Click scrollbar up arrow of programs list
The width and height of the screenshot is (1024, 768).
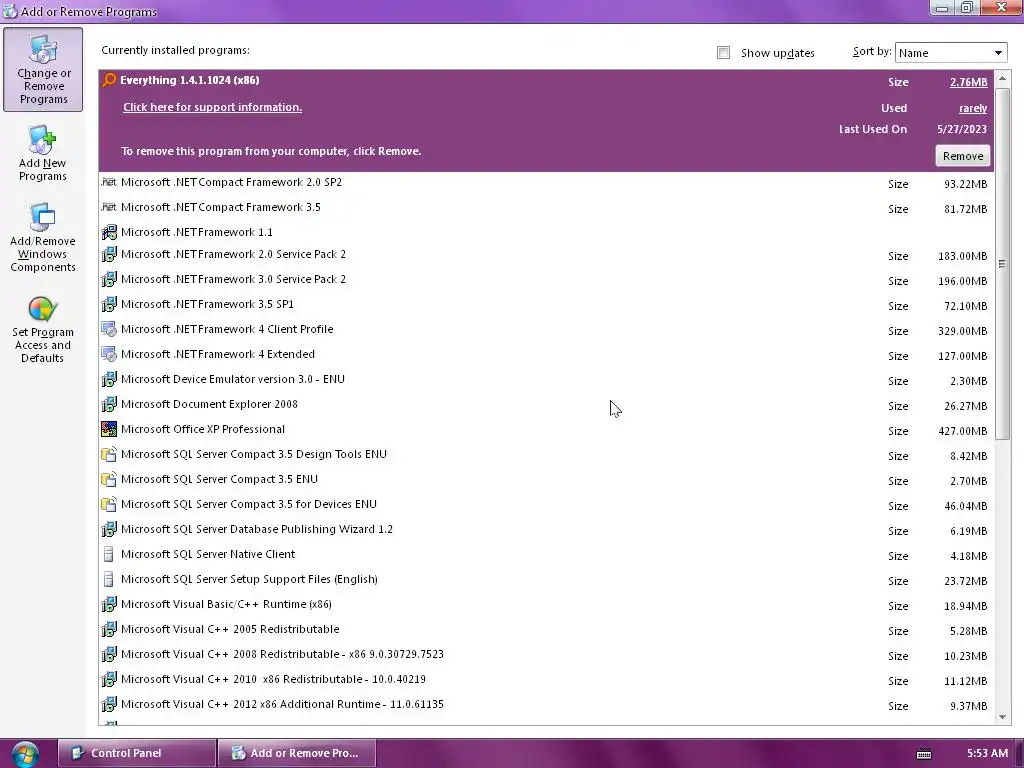coord(1002,78)
